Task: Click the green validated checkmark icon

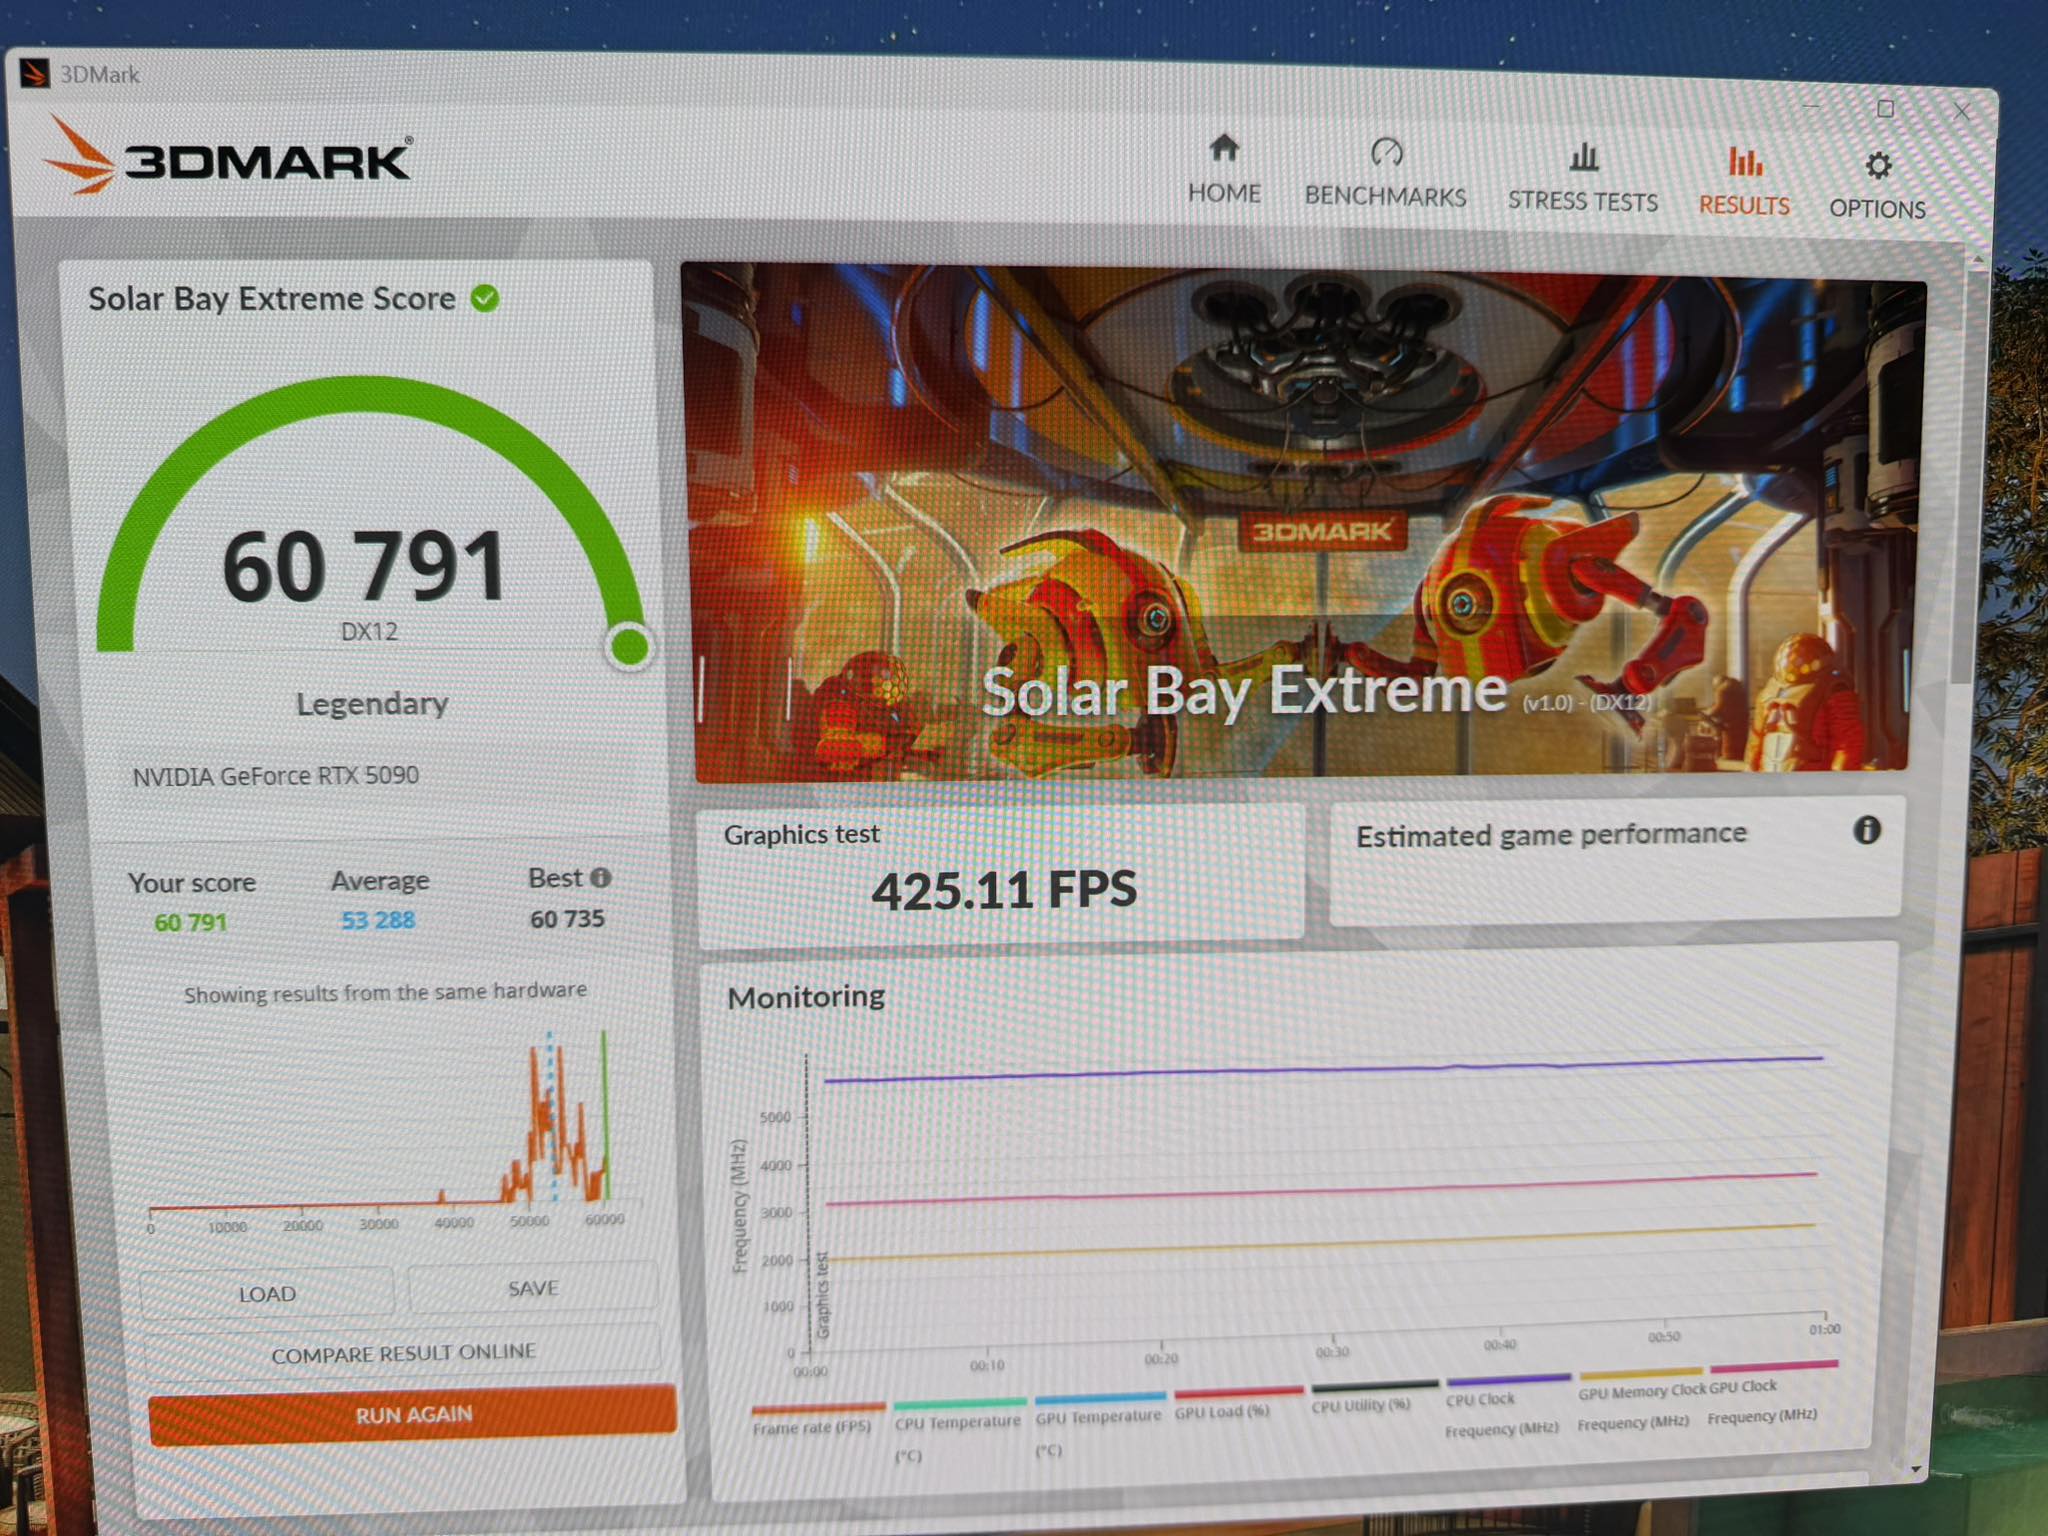Action: pos(485,298)
